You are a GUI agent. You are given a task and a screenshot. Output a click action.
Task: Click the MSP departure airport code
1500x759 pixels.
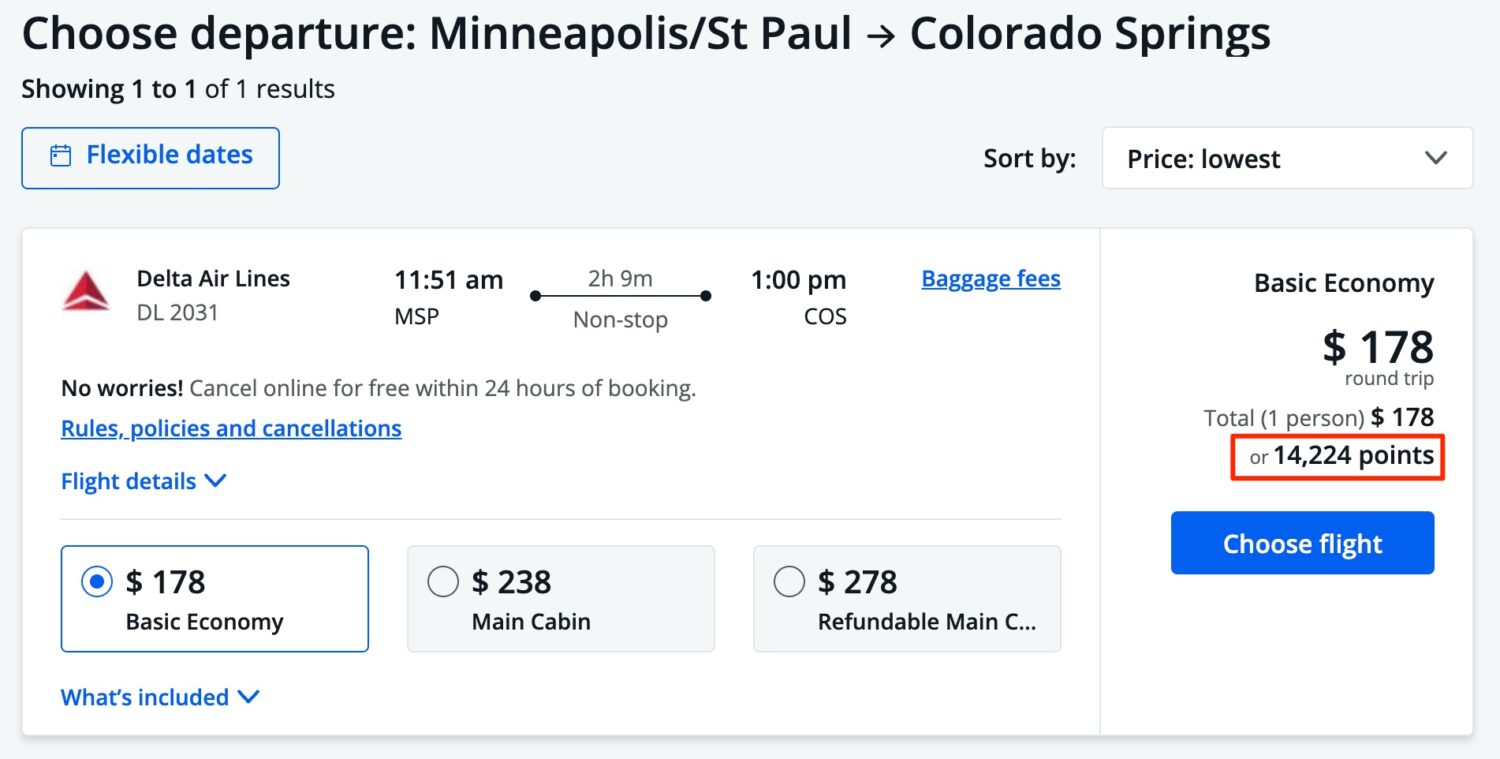coord(416,316)
